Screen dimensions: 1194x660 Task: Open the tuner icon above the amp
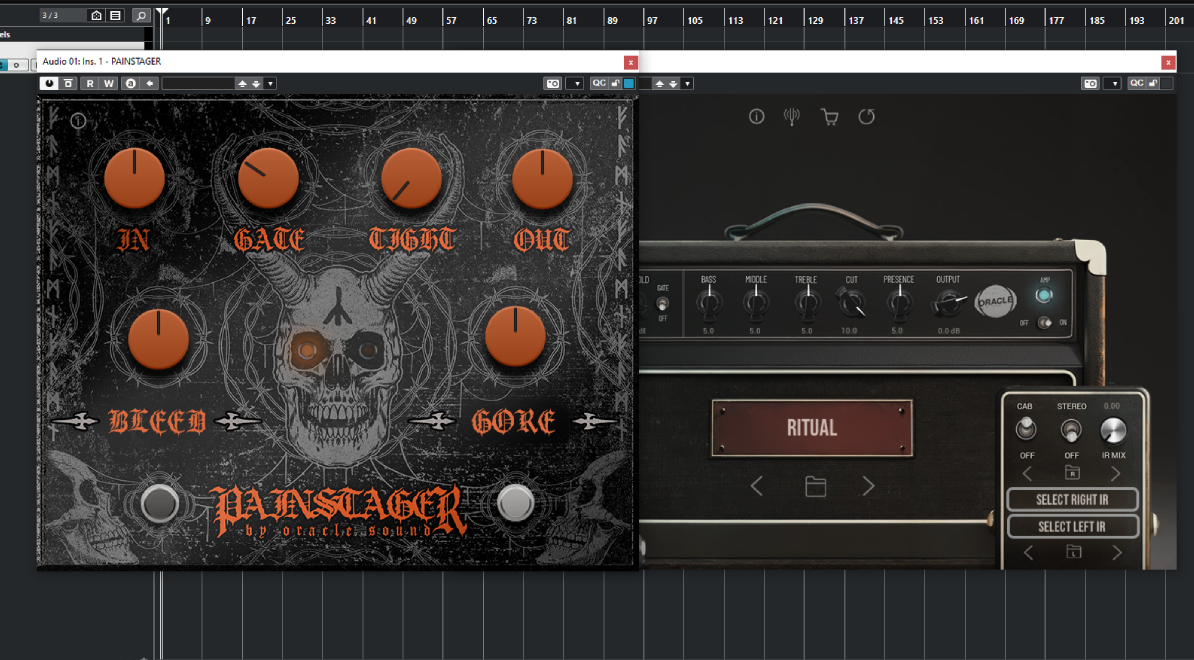click(x=792, y=117)
